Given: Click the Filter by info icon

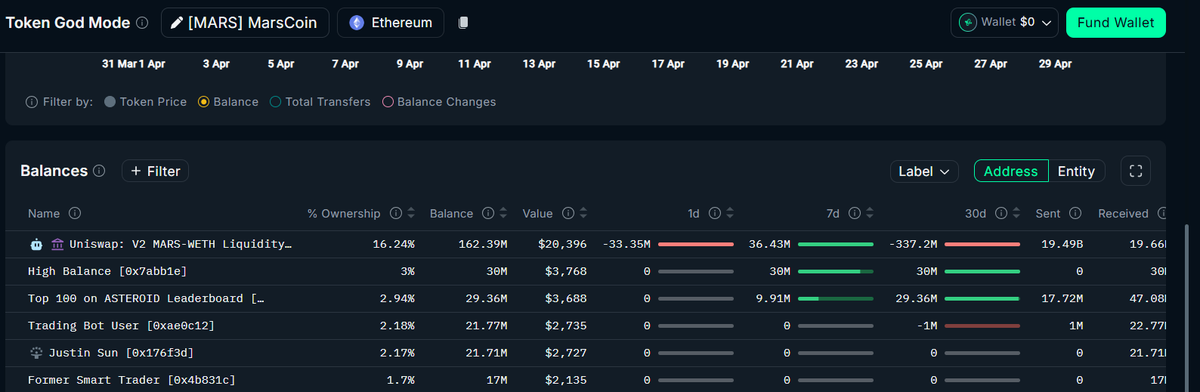Looking at the screenshot, I should coord(32,102).
